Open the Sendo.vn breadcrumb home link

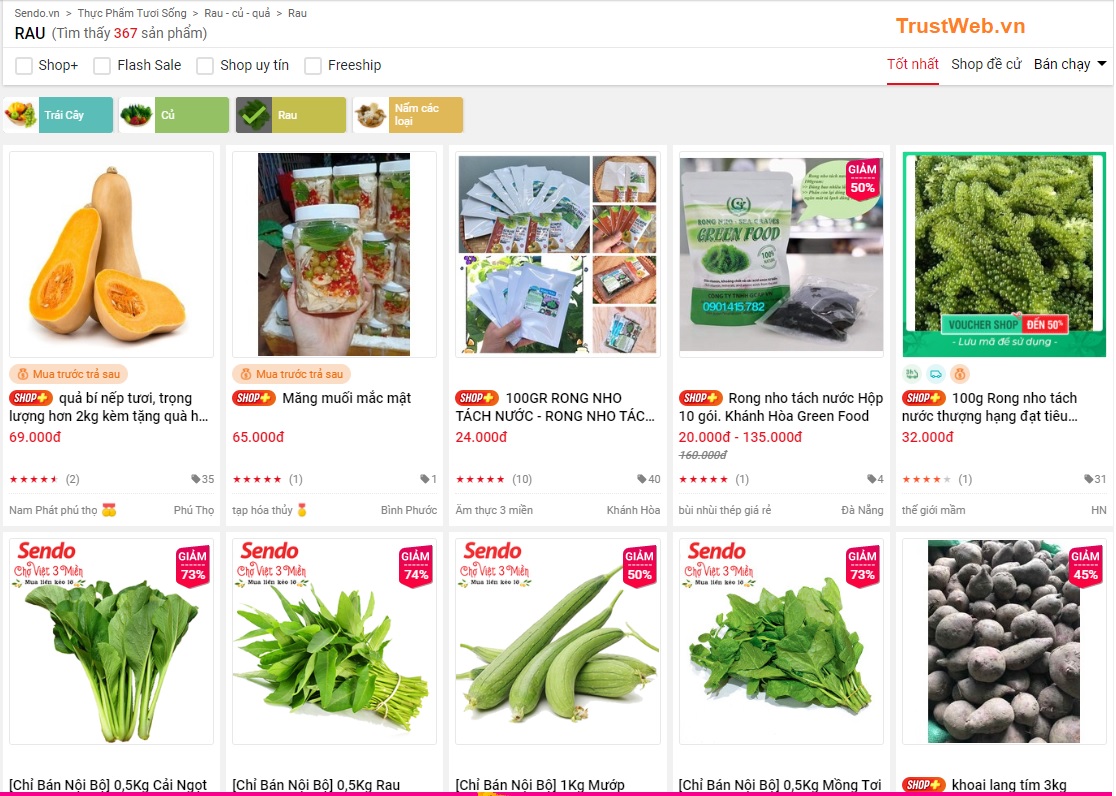pyautogui.click(x=37, y=13)
